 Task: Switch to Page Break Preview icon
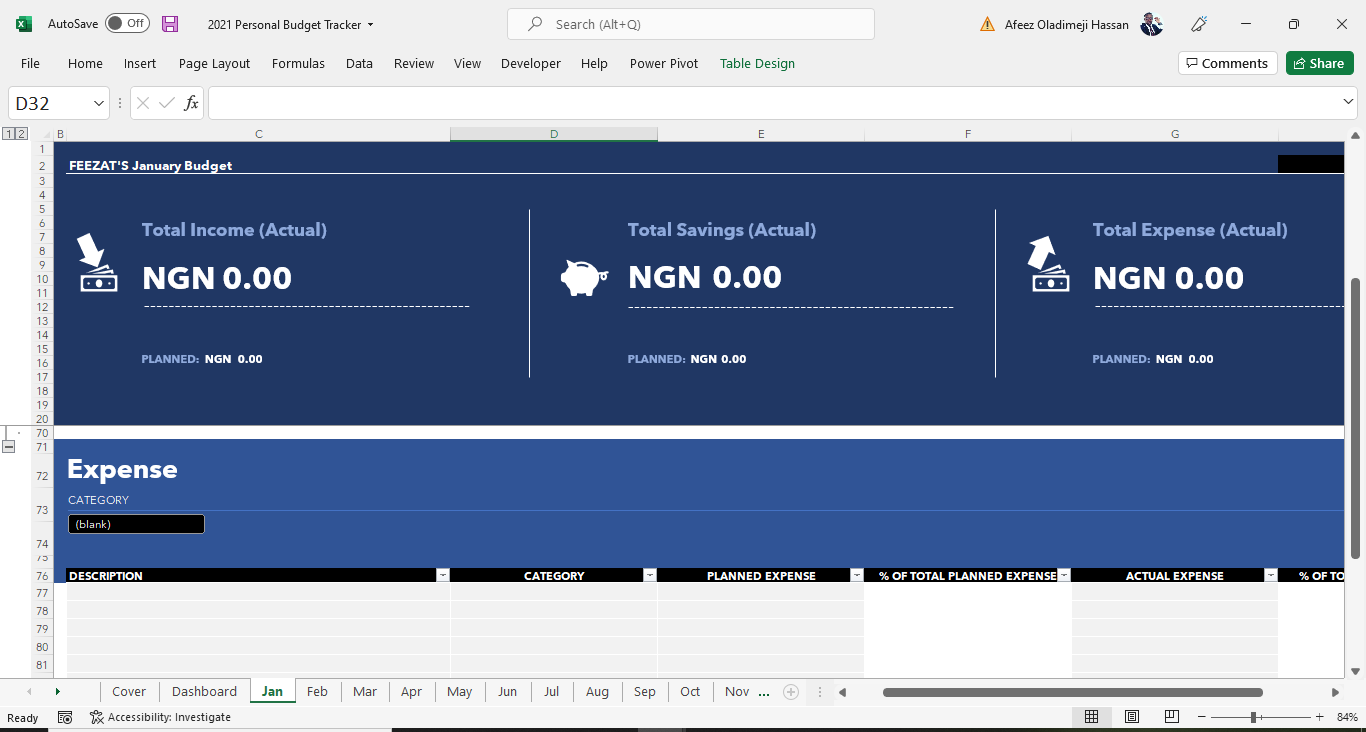point(1171,717)
